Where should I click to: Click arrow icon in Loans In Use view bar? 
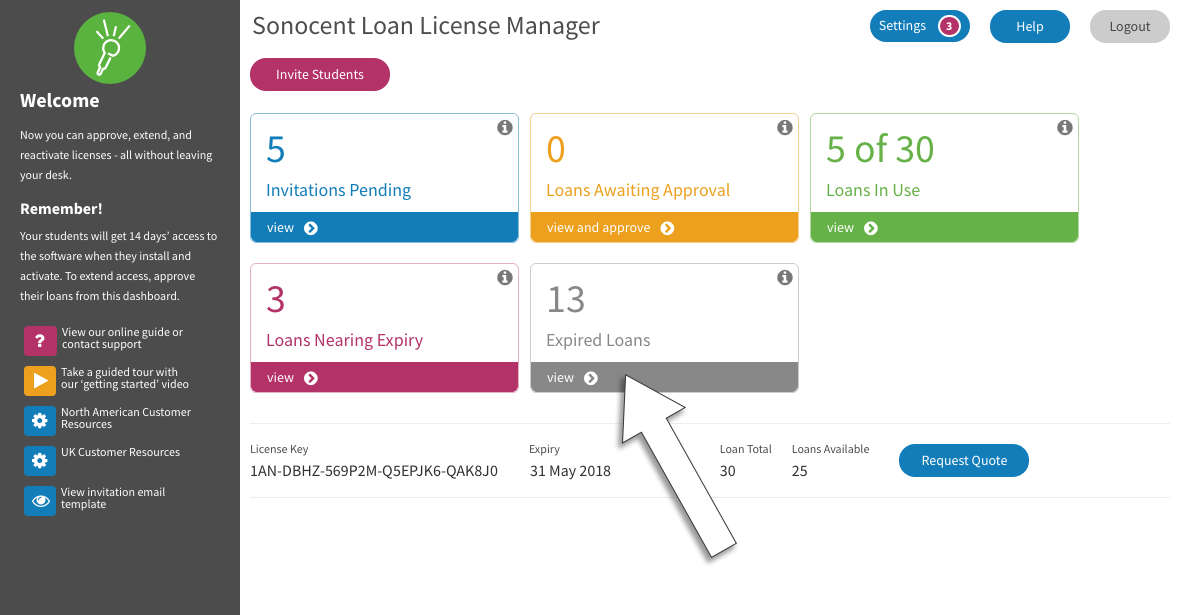[871, 228]
